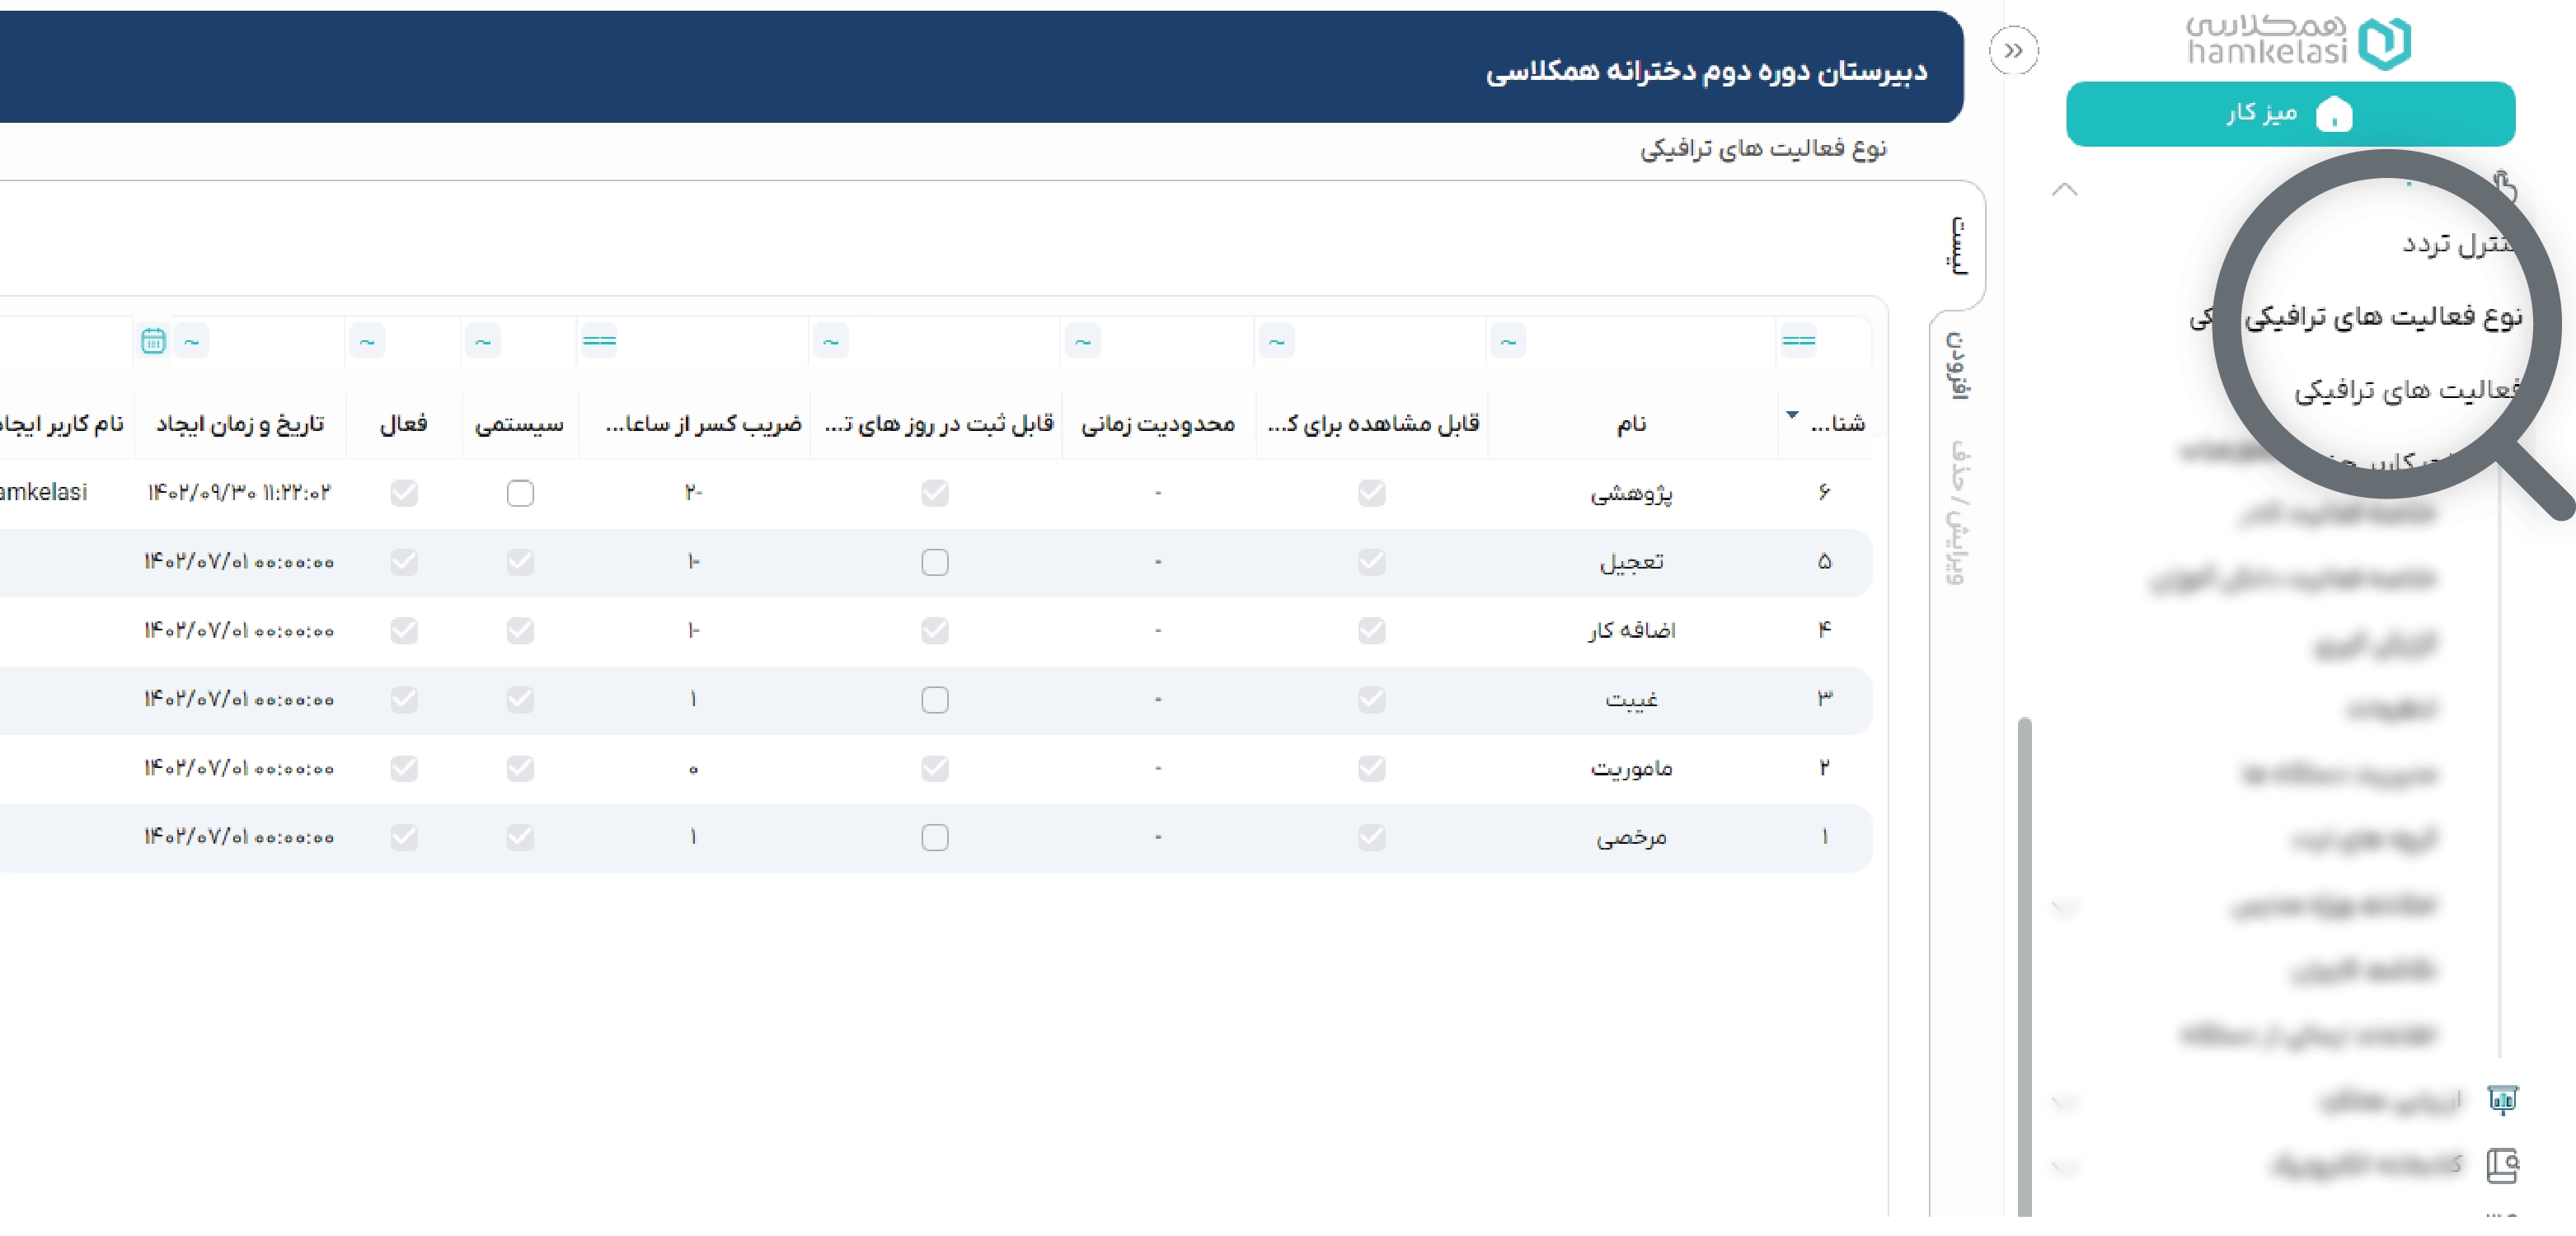Select نوع فعالیت های ترافیکی menu item

[2382, 317]
